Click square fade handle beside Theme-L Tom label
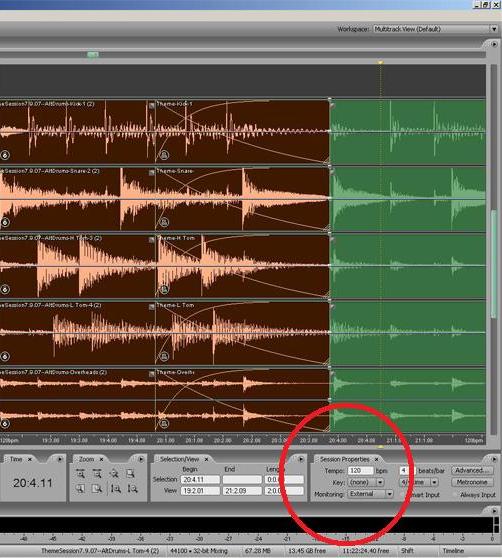The height and width of the screenshot is (558, 502). [x=152, y=306]
